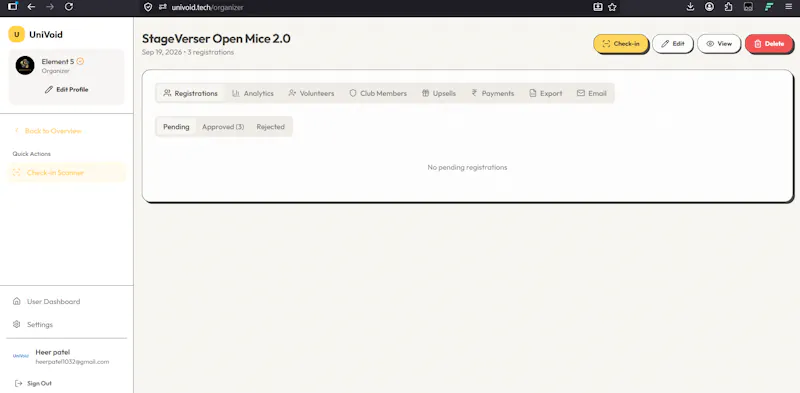
Task: Sign Out of the account
Action: pos(34,383)
